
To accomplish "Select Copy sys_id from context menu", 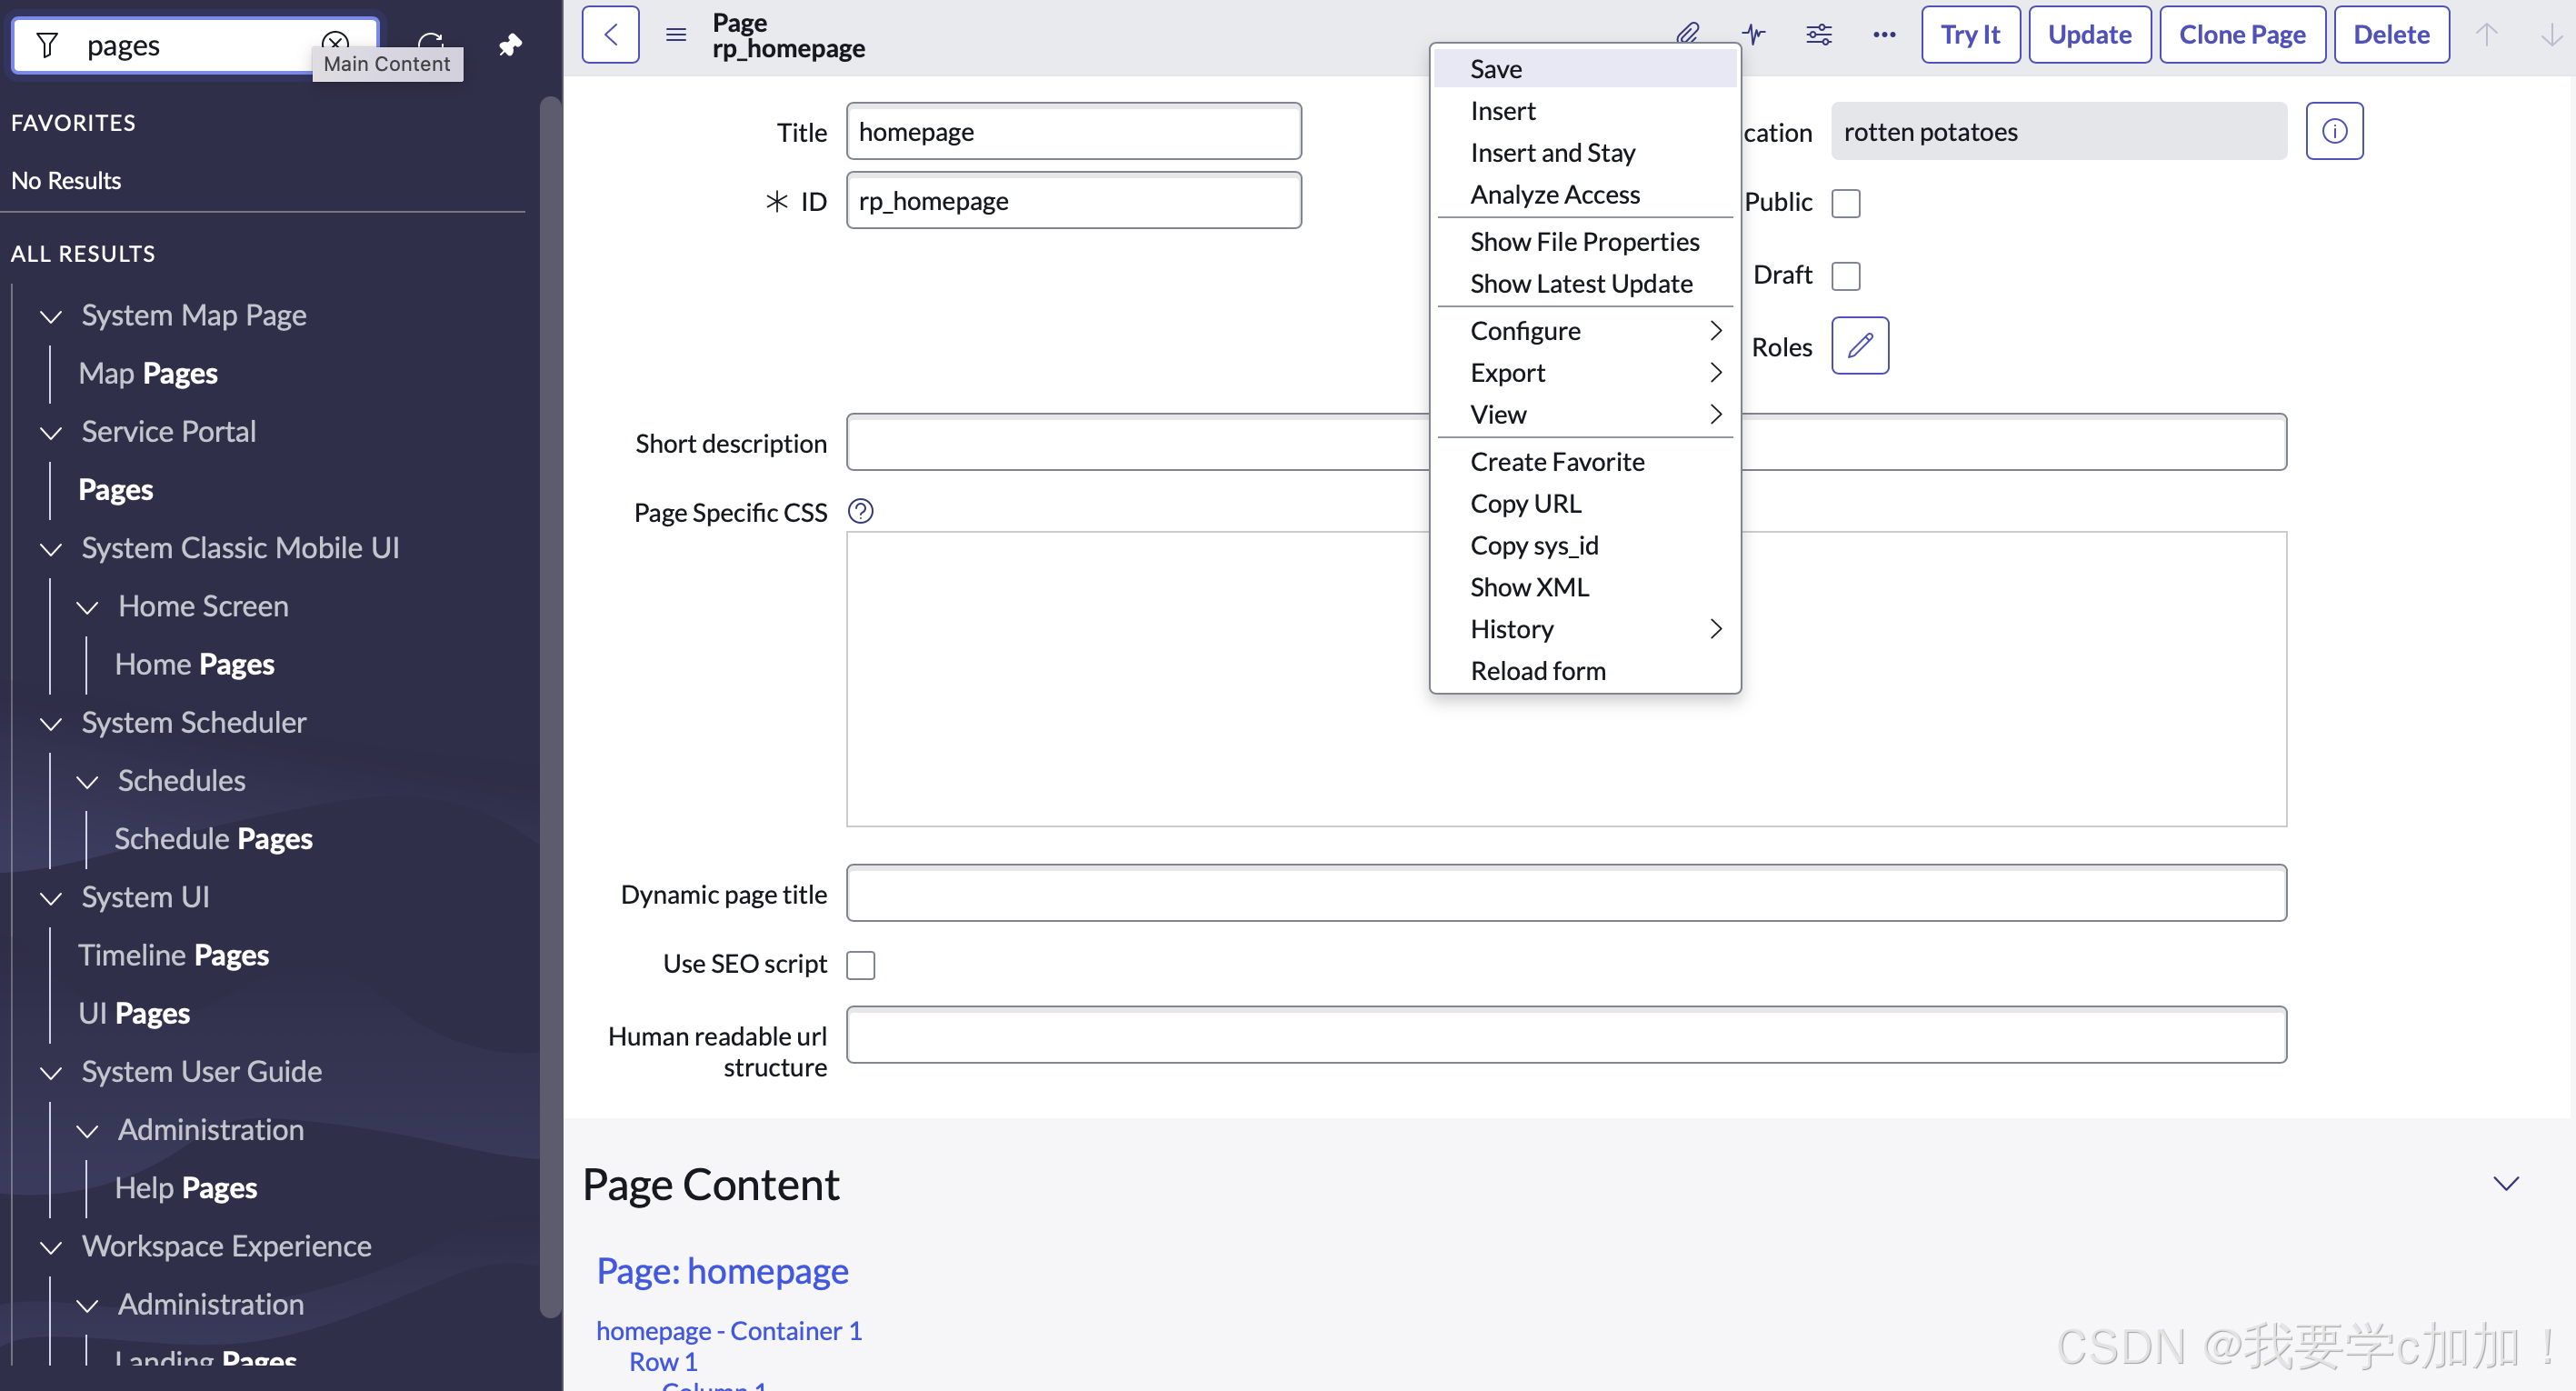I will (1534, 545).
